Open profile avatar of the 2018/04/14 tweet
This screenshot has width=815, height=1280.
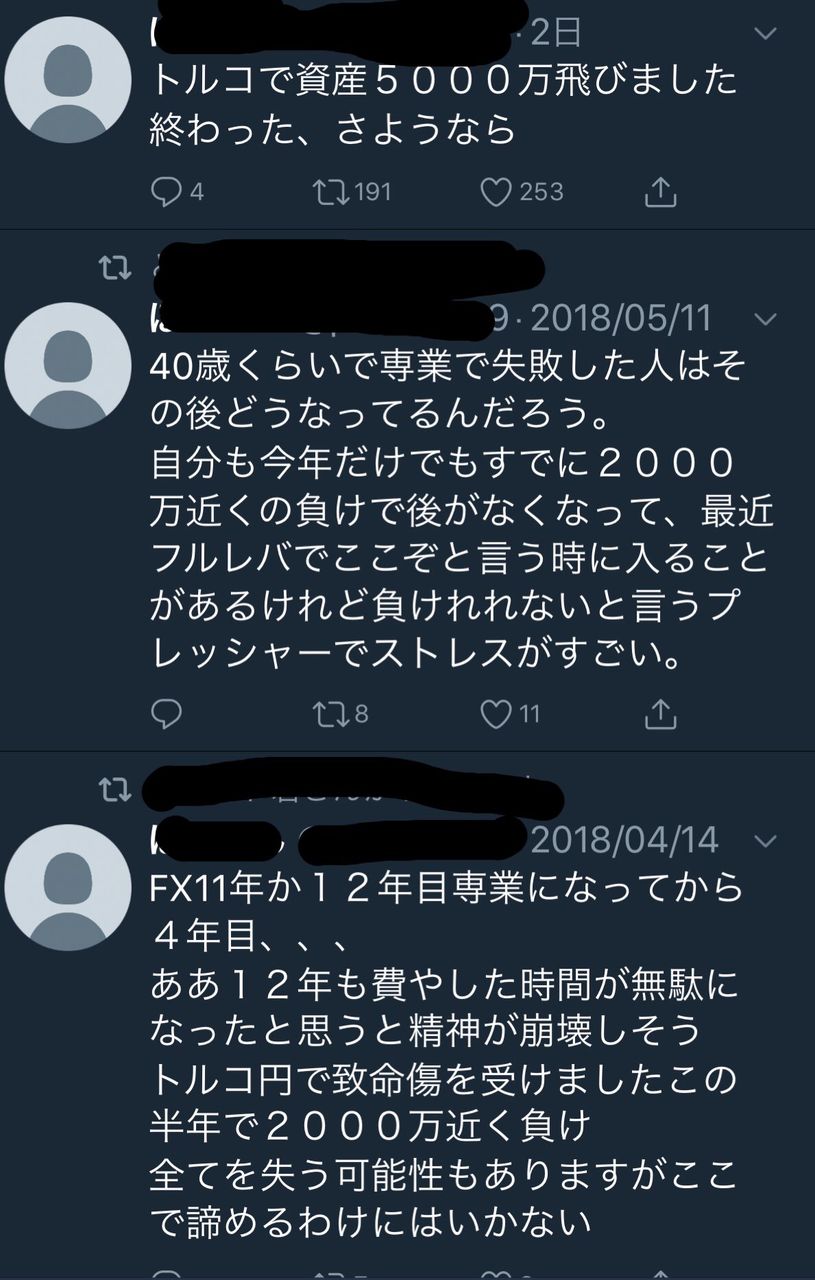[69, 886]
